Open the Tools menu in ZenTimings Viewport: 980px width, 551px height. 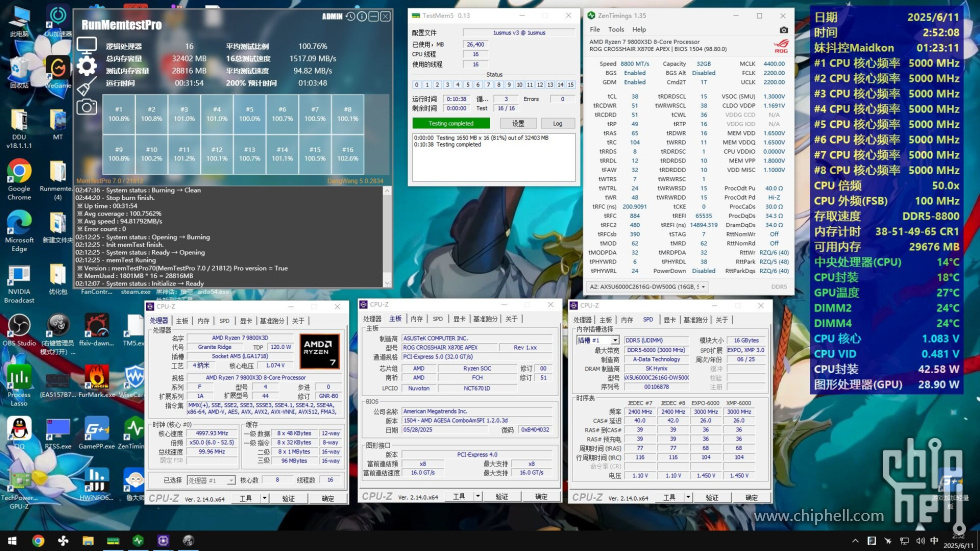click(x=616, y=29)
